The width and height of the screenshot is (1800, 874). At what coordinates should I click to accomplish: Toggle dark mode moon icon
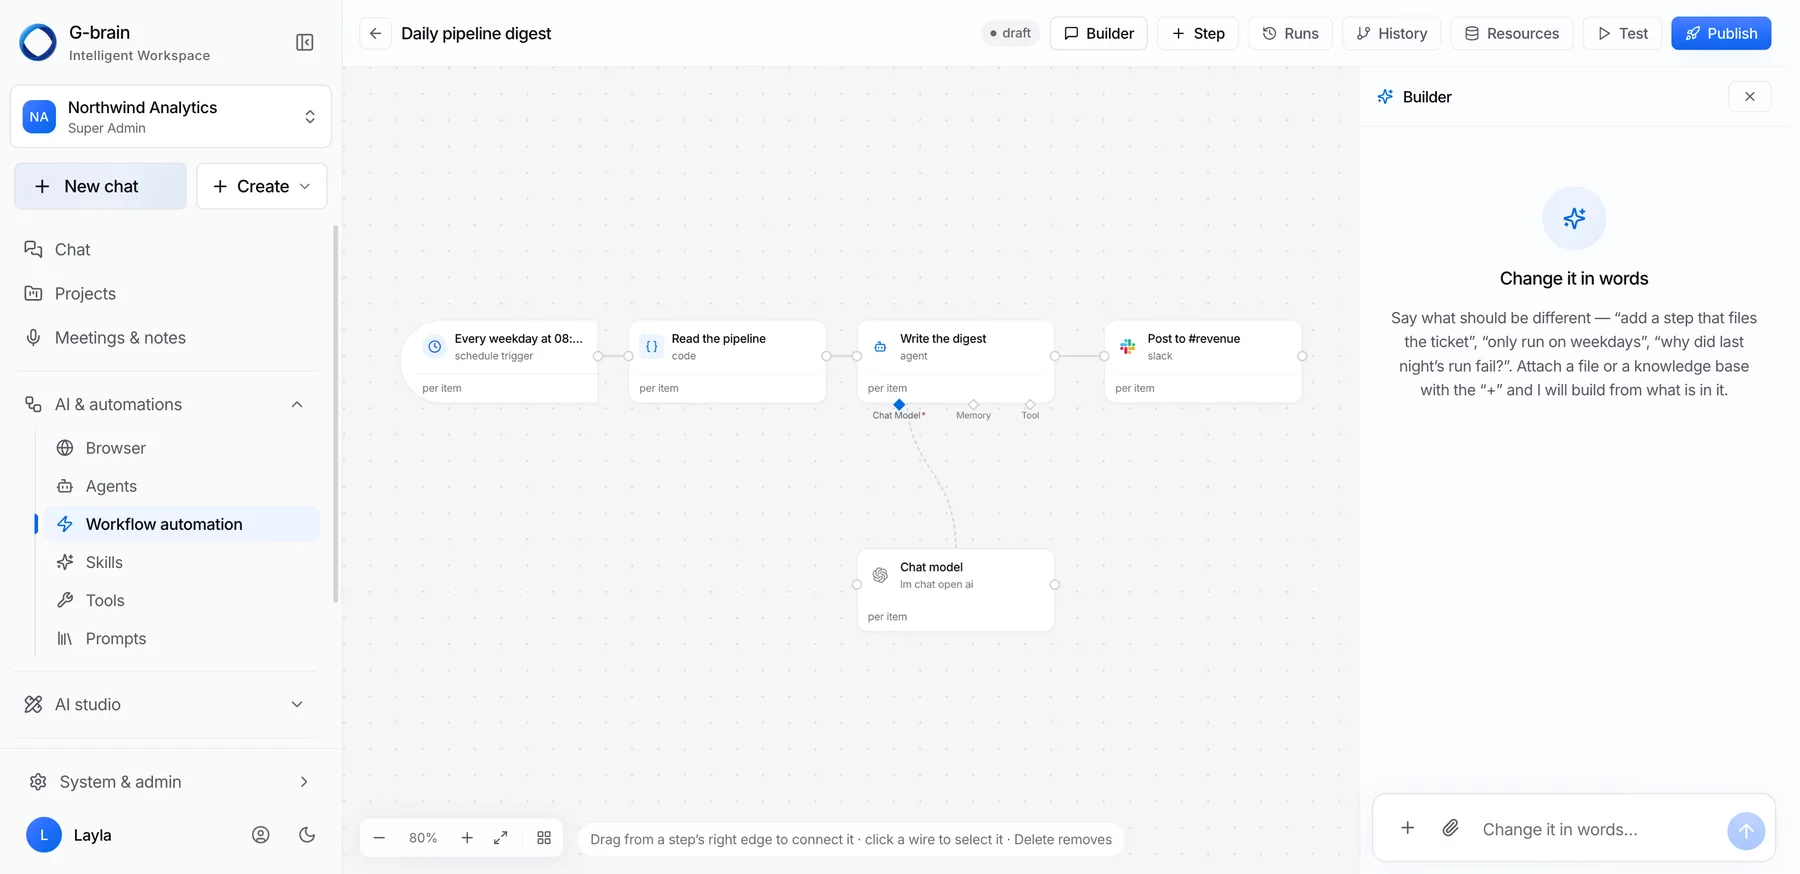[x=307, y=835]
